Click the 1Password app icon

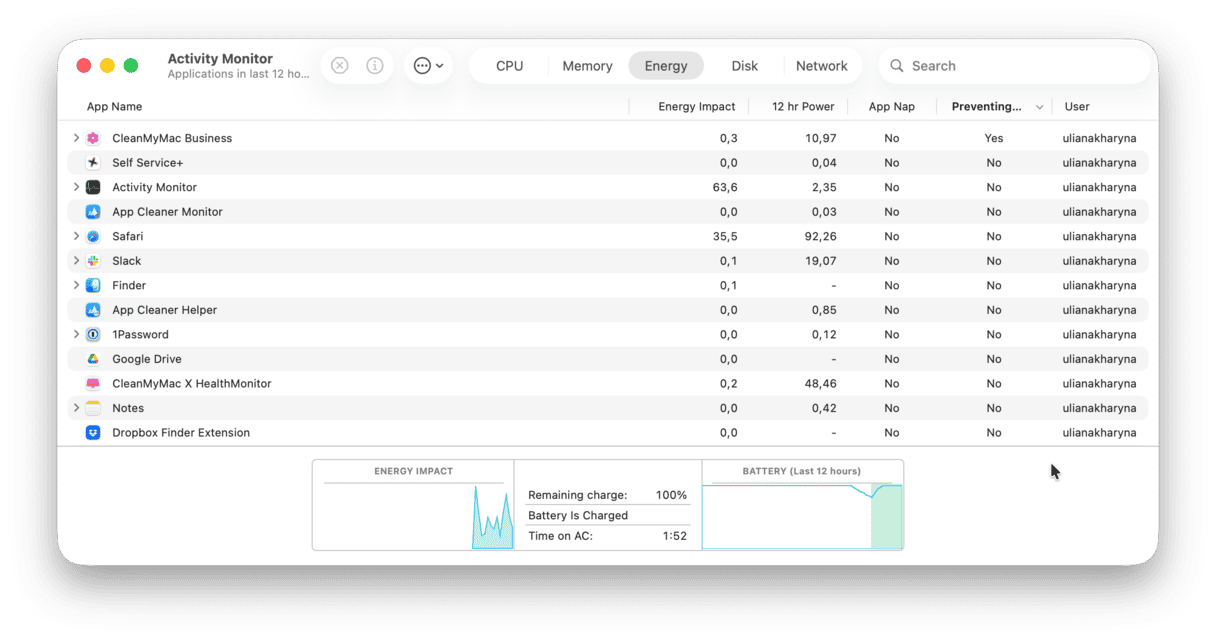tap(93, 335)
